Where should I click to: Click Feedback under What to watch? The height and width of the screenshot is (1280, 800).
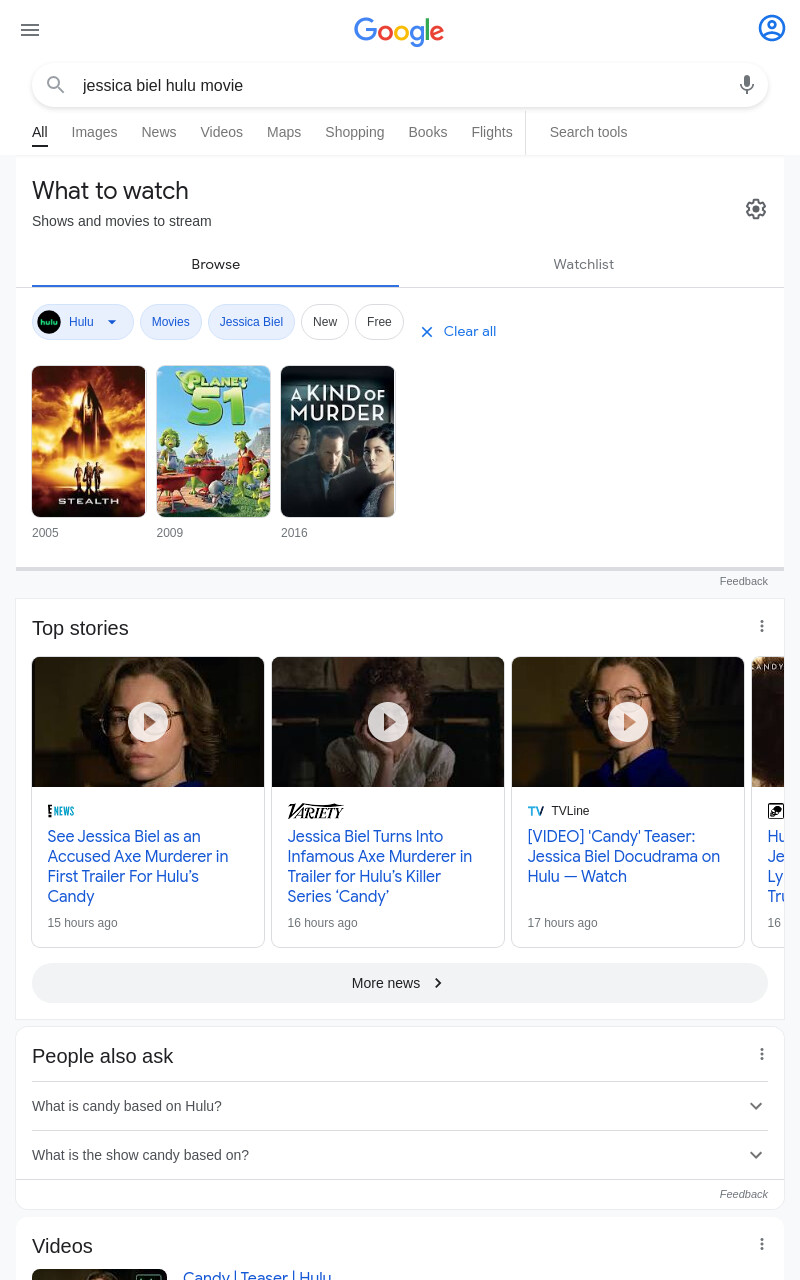[744, 581]
